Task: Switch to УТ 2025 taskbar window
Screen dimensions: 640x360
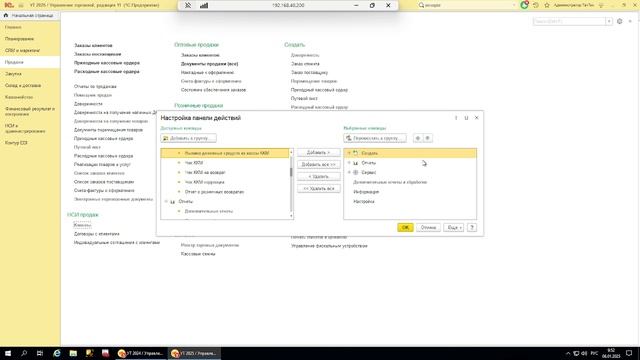Action: tap(194, 353)
